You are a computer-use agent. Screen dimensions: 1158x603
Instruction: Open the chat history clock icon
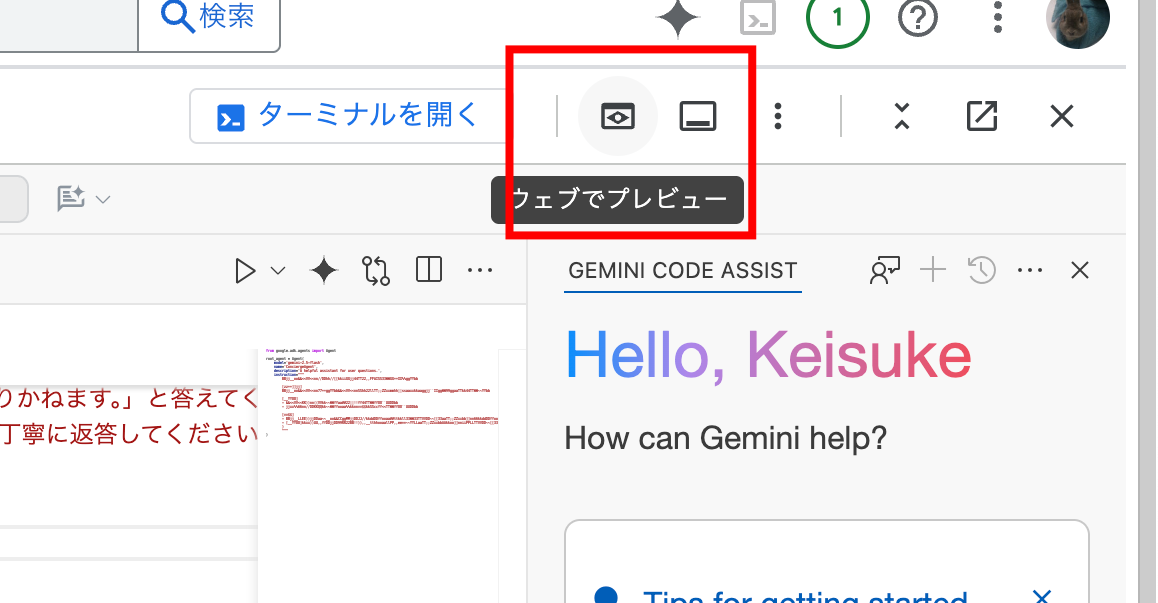(981, 270)
